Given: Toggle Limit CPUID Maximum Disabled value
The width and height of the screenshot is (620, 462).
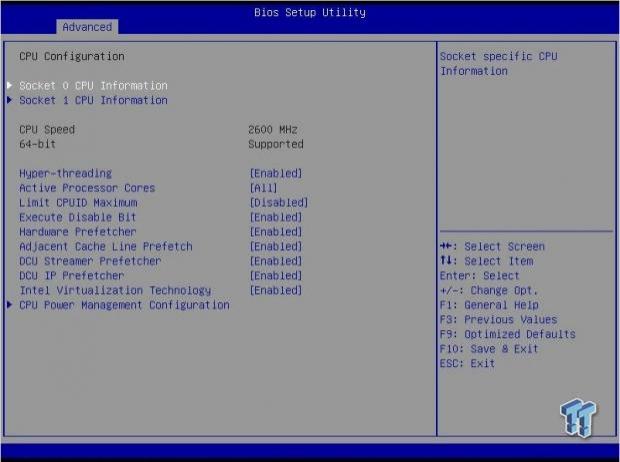Looking at the screenshot, I should click(278, 203).
